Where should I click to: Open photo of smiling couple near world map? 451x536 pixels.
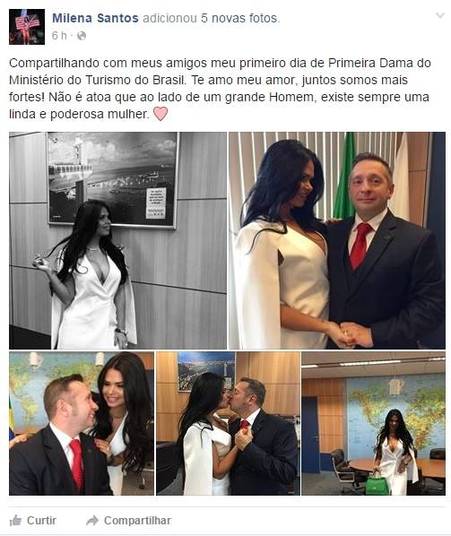(81, 424)
